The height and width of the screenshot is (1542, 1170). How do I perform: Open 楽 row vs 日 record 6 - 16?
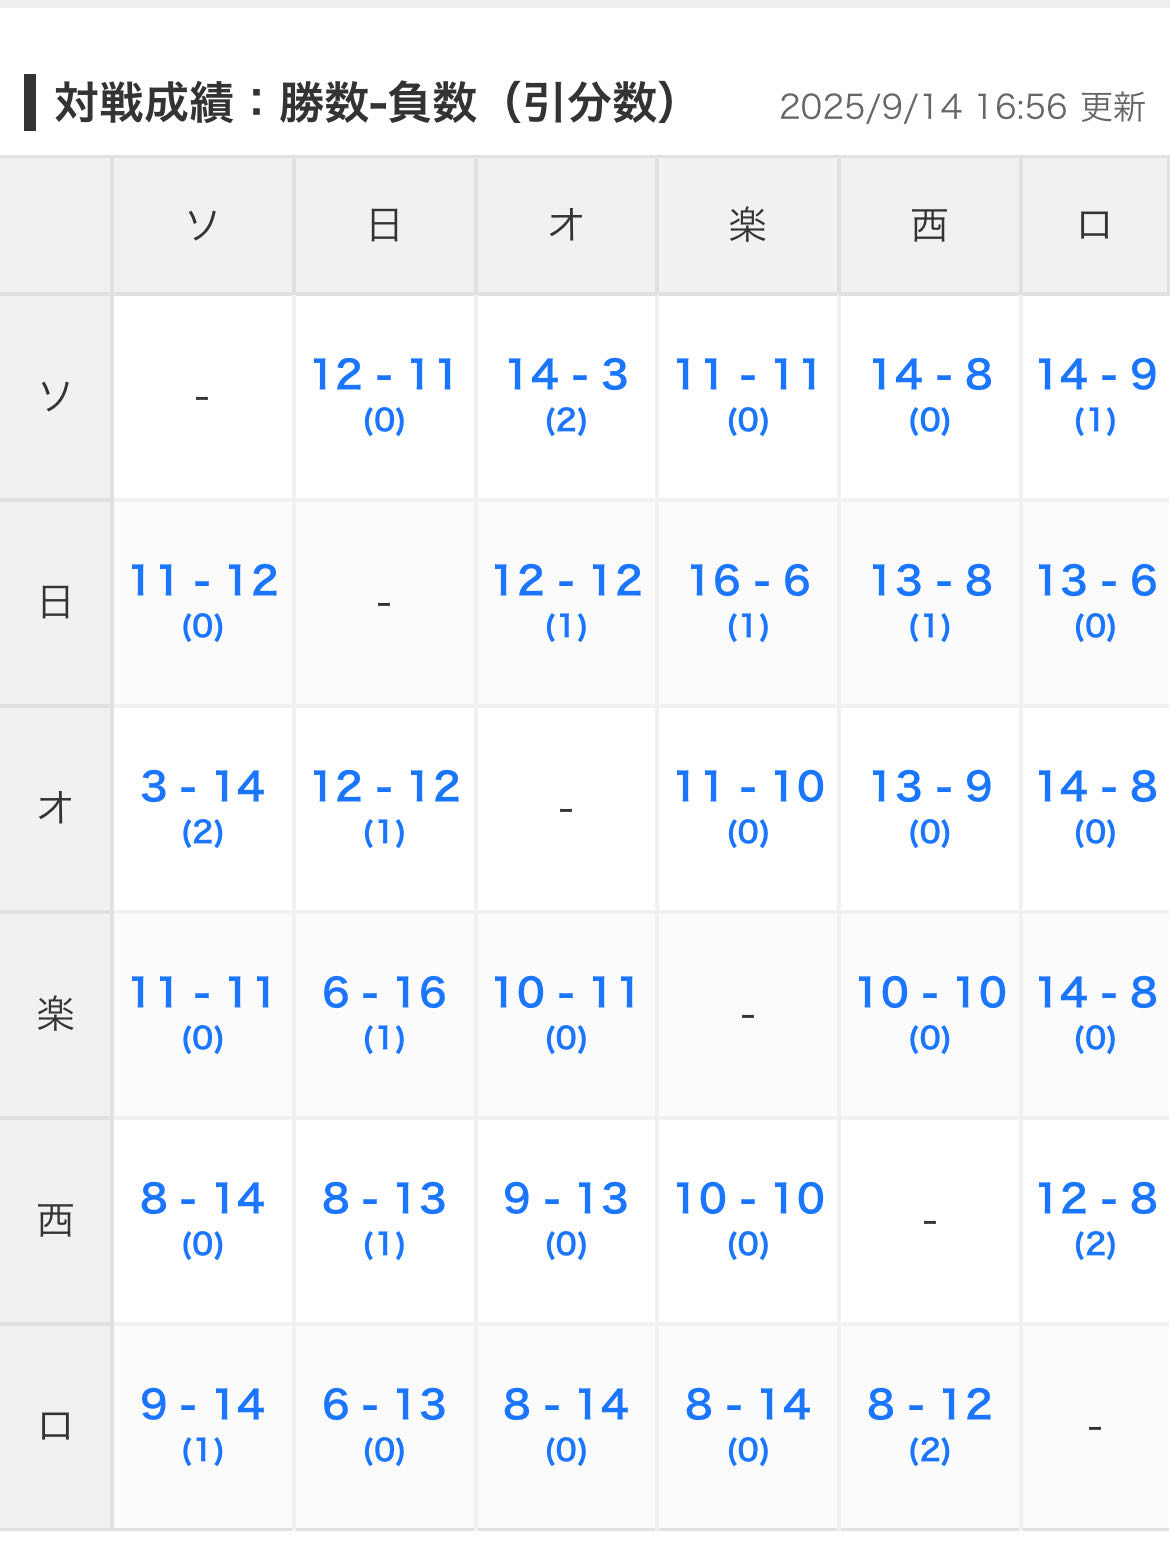click(x=384, y=995)
